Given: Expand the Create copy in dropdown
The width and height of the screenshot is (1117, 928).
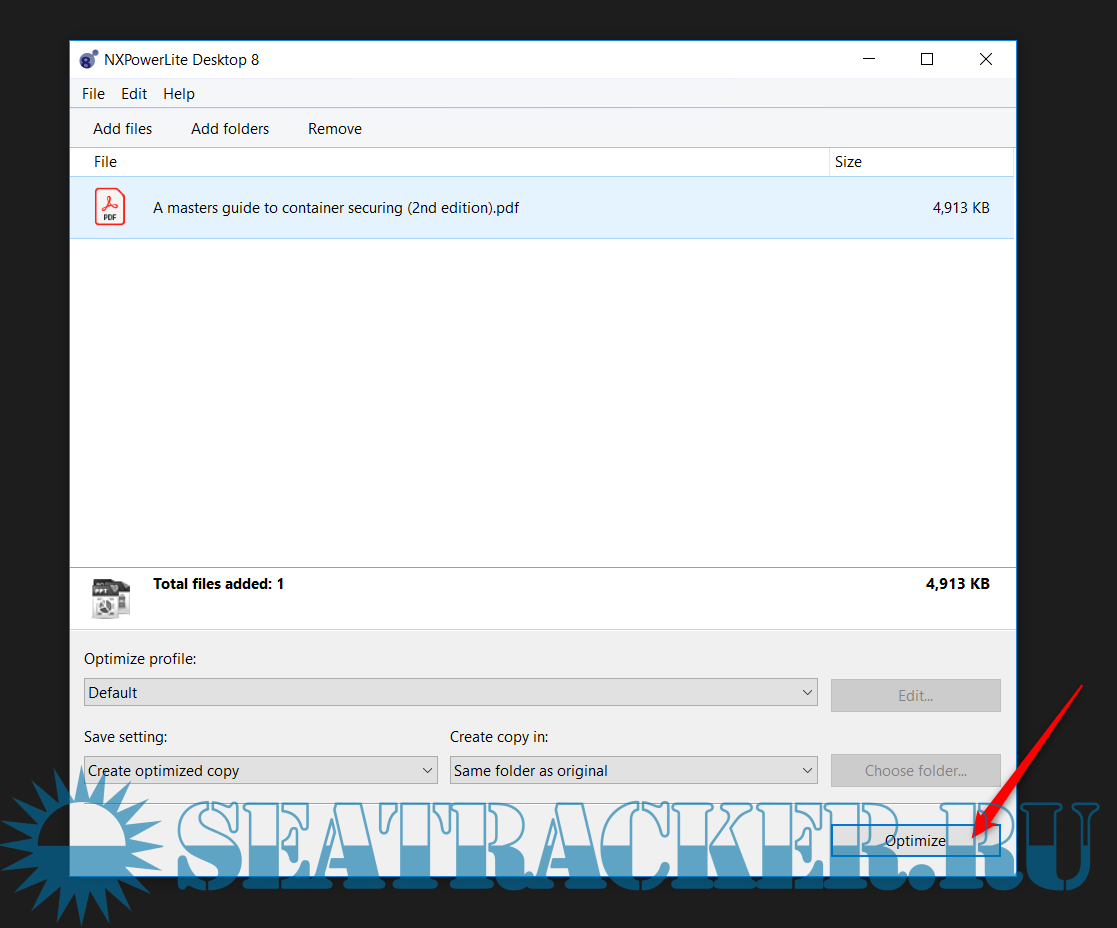Looking at the screenshot, I should tap(633, 771).
